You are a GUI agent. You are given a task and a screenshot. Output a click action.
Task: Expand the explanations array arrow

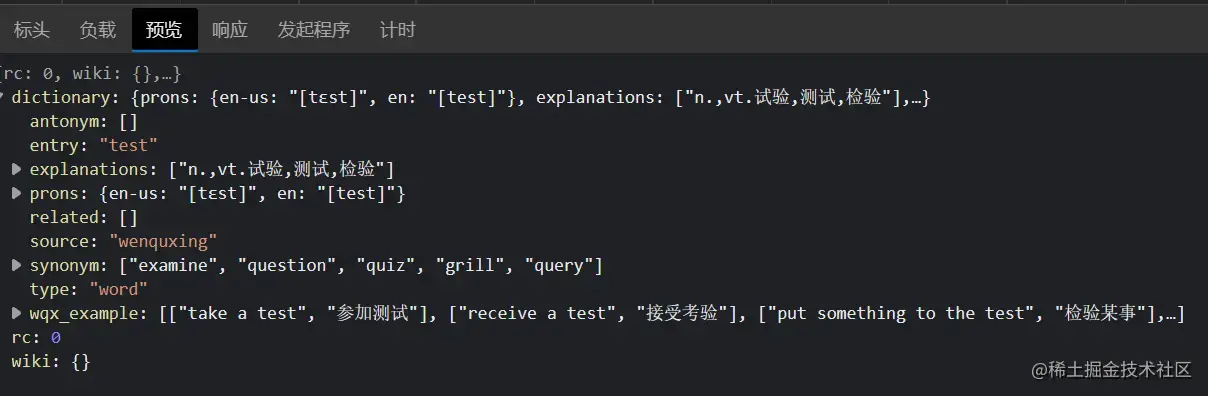coord(17,169)
